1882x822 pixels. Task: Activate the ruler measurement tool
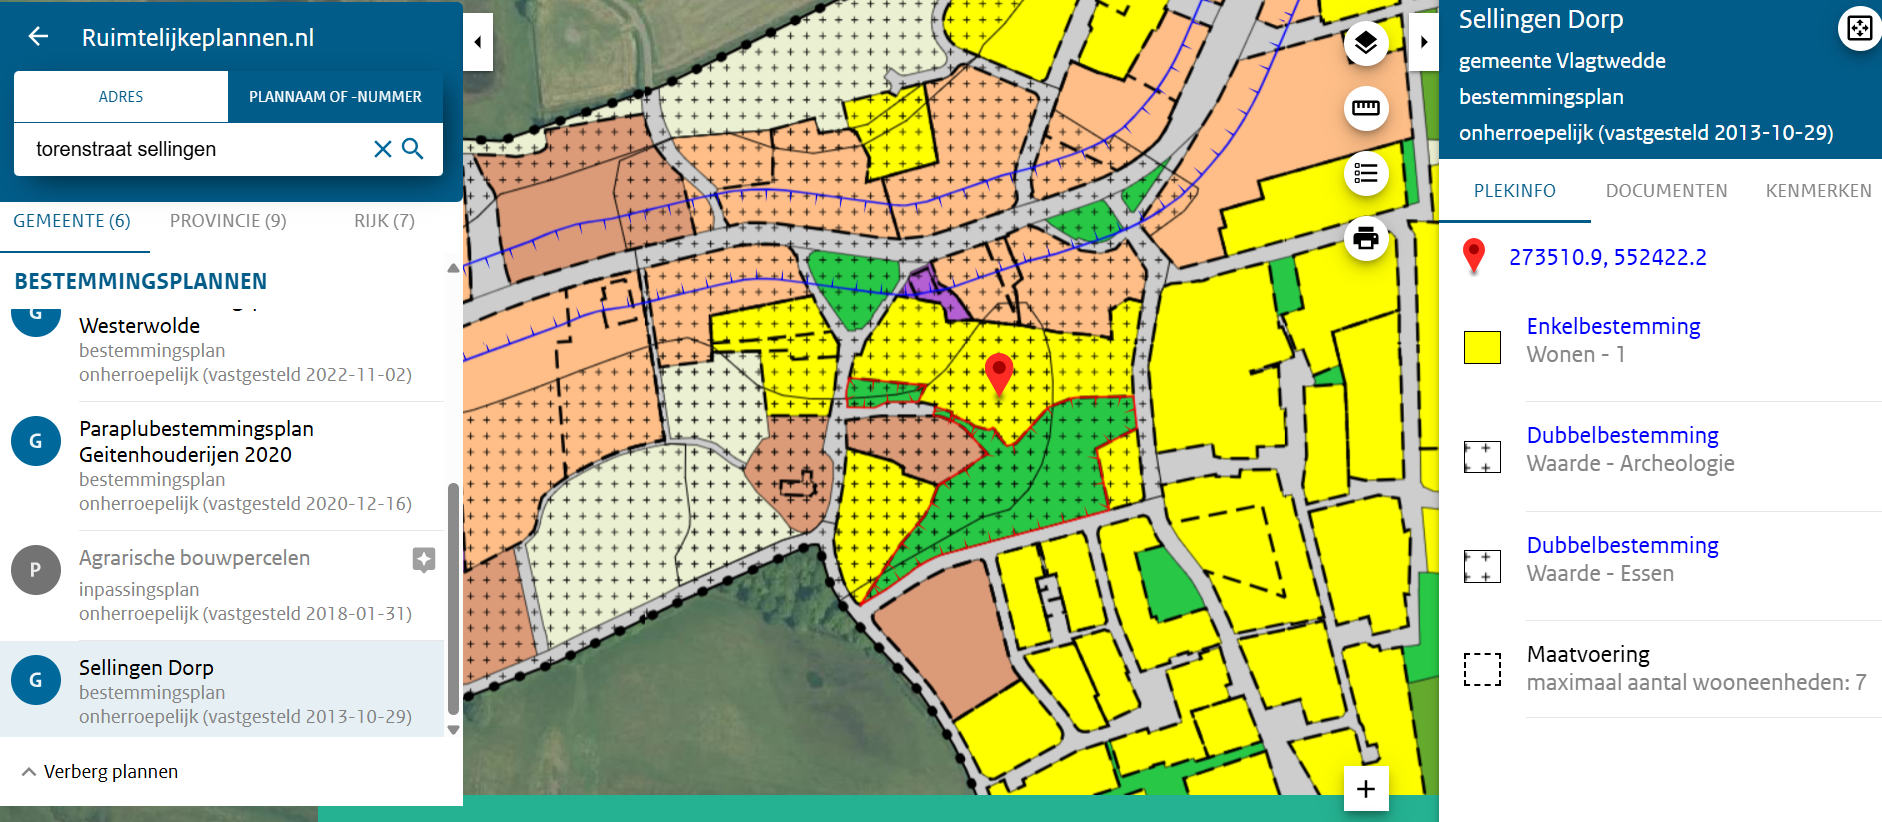1366,108
